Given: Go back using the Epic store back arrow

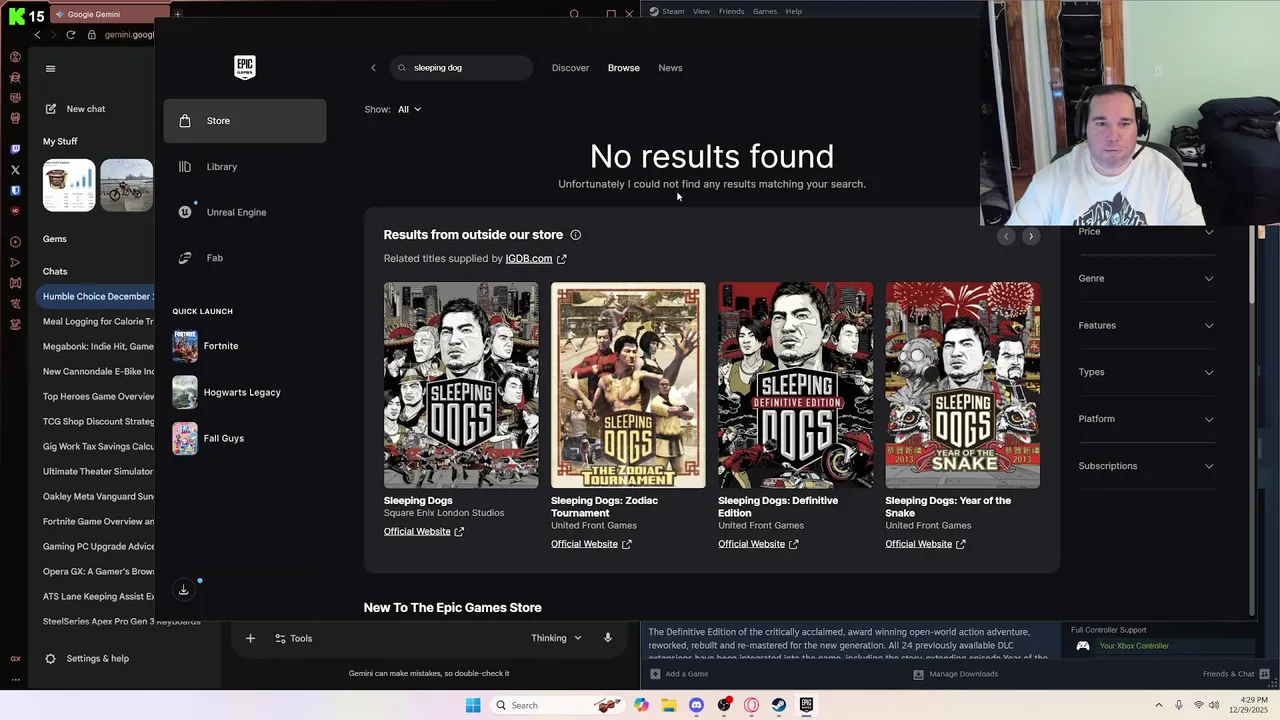Looking at the screenshot, I should coord(373,68).
